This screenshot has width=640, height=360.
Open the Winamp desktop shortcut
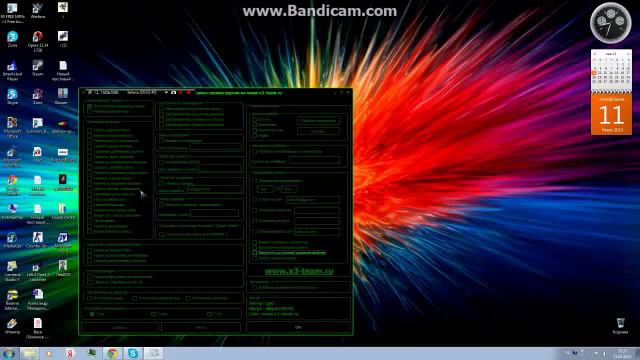(12, 327)
